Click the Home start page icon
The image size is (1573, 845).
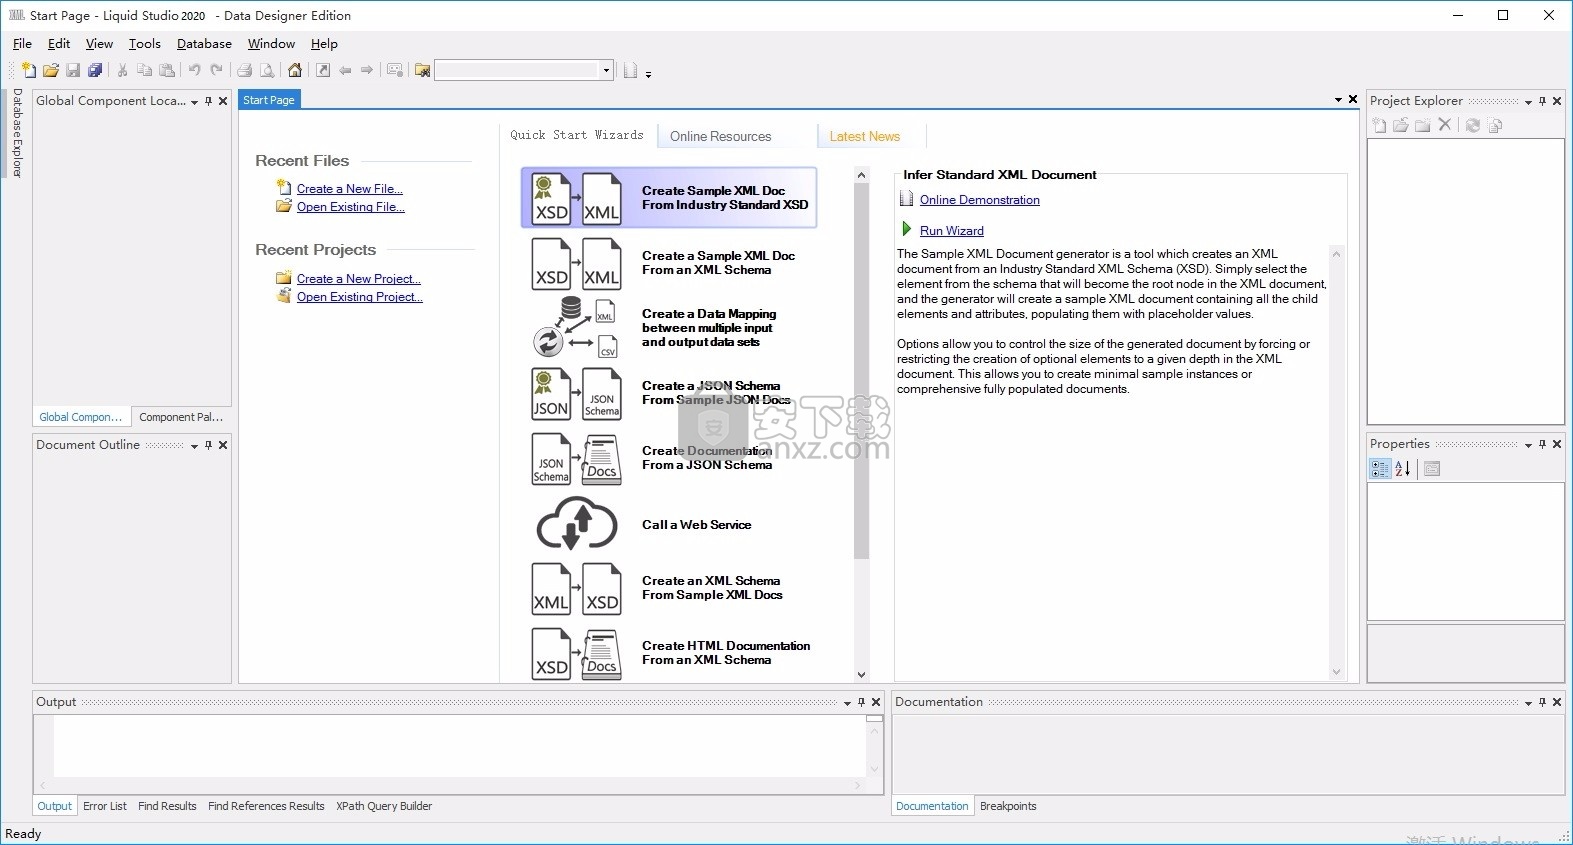295,70
